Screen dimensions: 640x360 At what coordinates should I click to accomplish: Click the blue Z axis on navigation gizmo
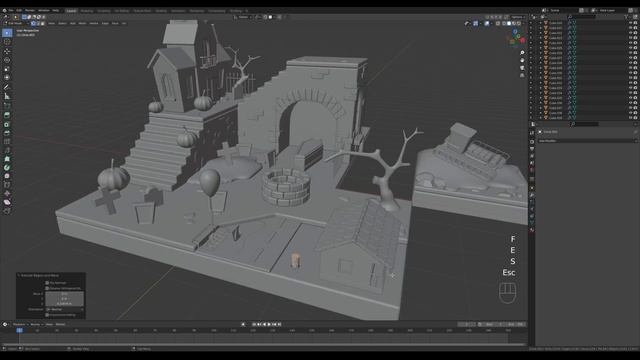(x=515, y=31)
